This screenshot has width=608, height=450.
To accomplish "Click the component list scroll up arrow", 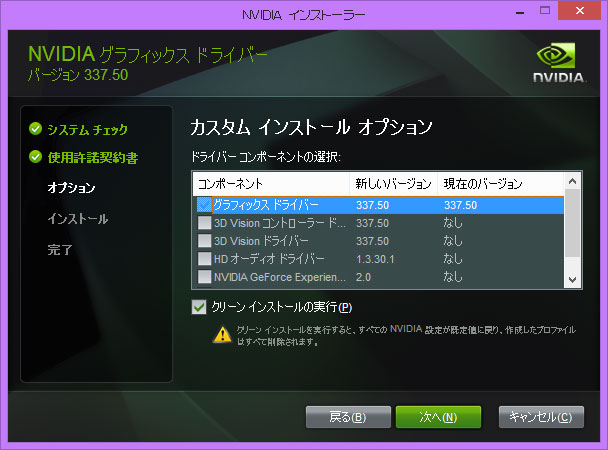I will pyautogui.click(x=572, y=181).
